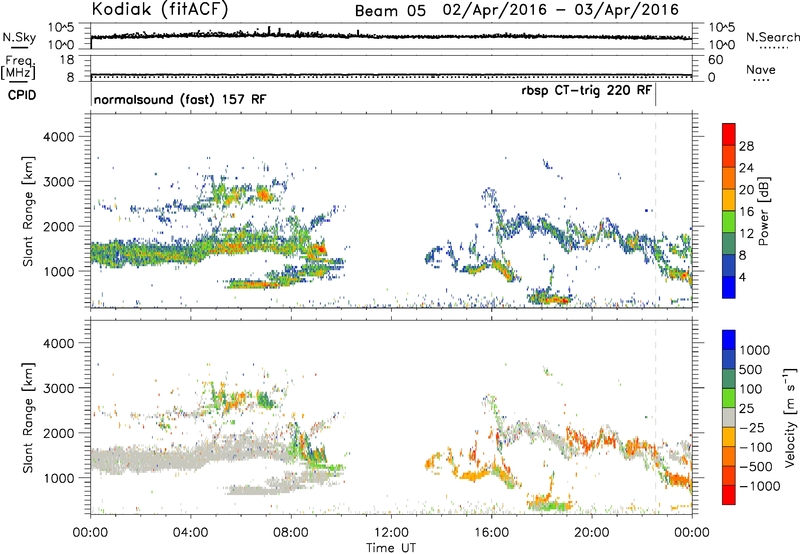800x554 pixels.
Task: Select the Velocity [m s⁻¹] colorbar title
Action: tap(790, 418)
